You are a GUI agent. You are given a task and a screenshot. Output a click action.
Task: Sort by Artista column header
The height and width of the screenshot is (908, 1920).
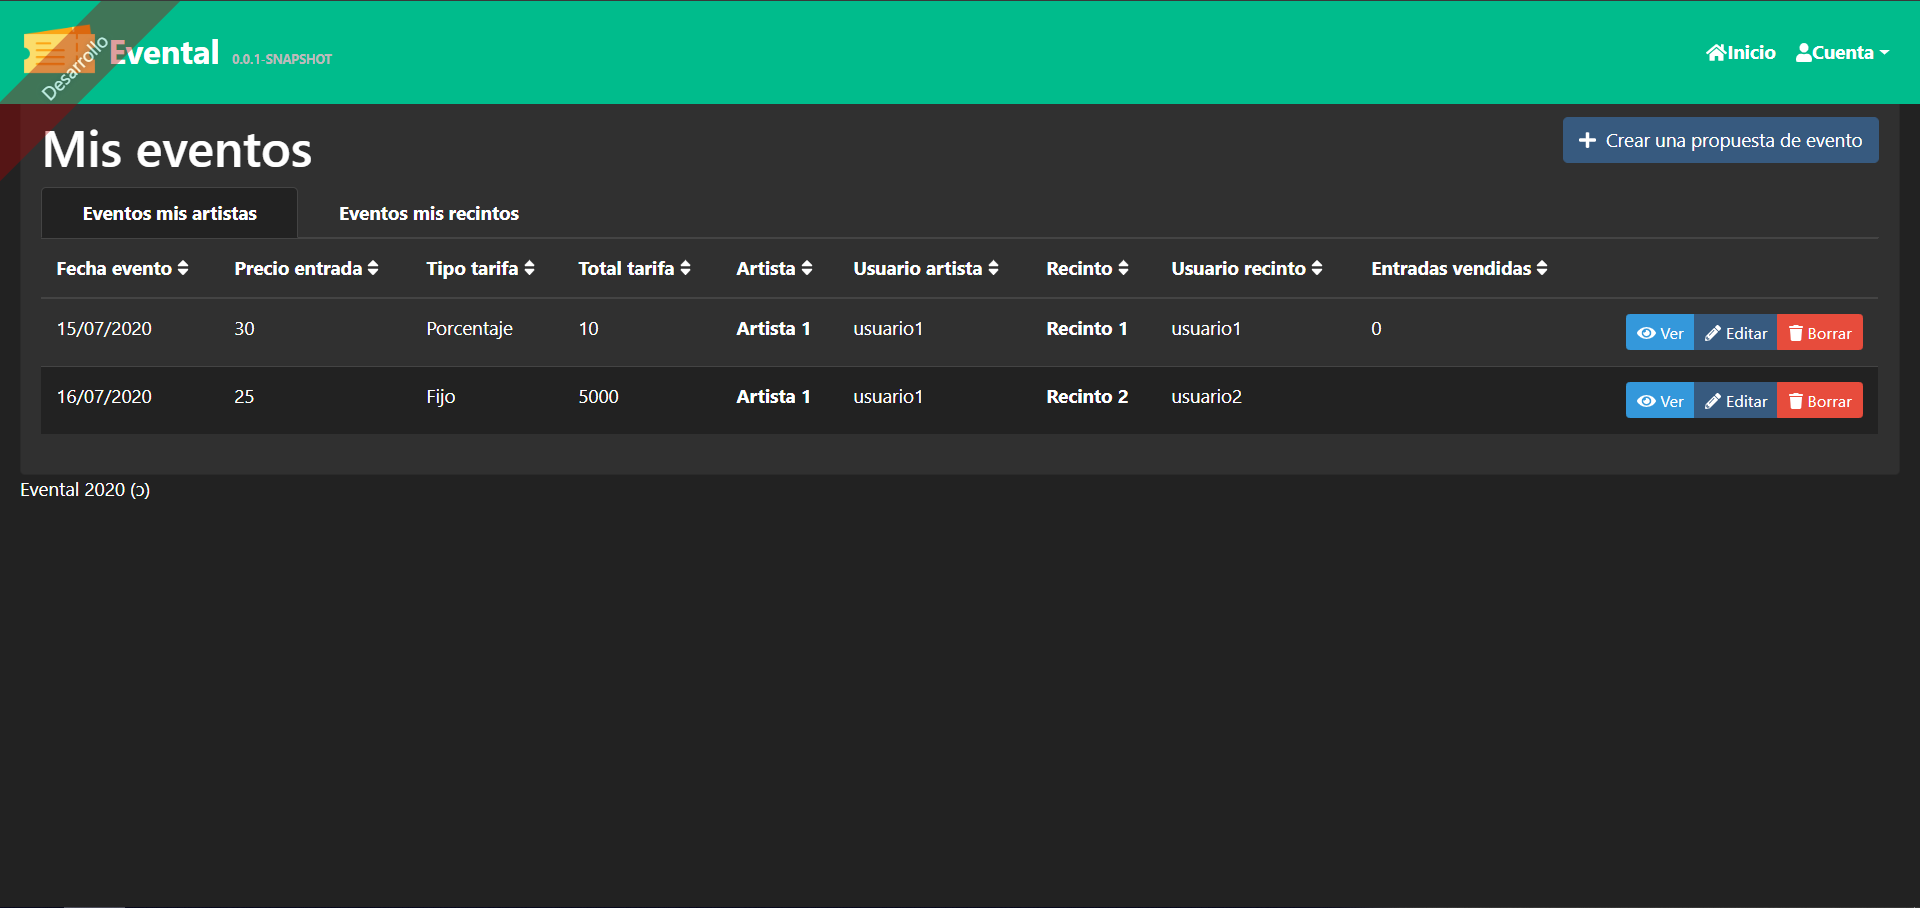pyautogui.click(x=774, y=269)
